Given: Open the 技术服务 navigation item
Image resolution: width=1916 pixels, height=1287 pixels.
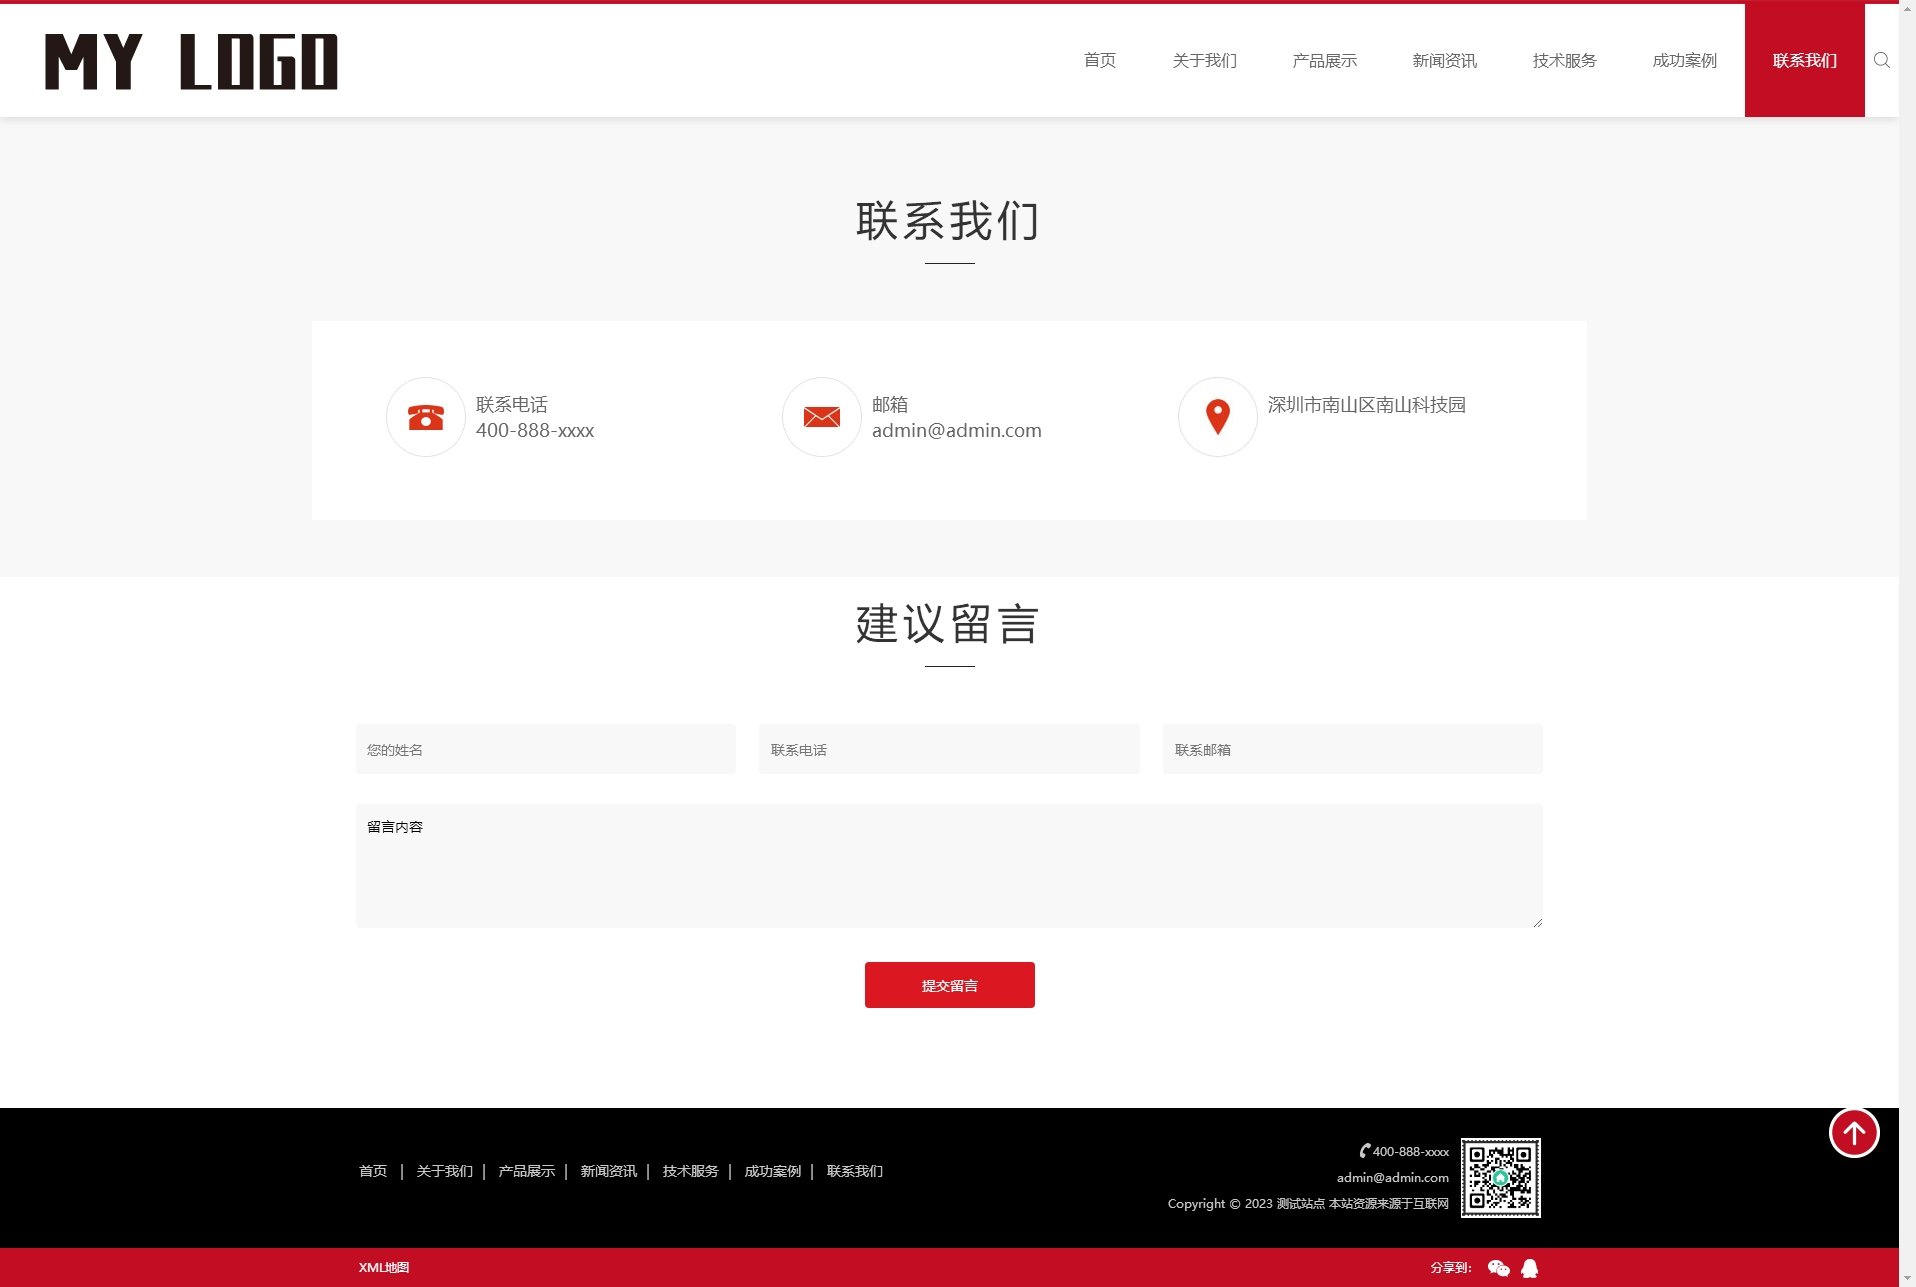Looking at the screenshot, I should pyautogui.click(x=1564, y=60).
